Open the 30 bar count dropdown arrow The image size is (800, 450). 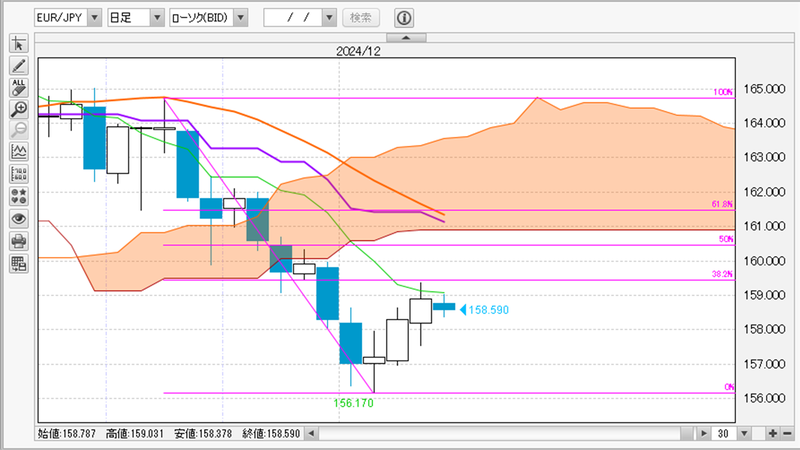(x=744, y=434)
